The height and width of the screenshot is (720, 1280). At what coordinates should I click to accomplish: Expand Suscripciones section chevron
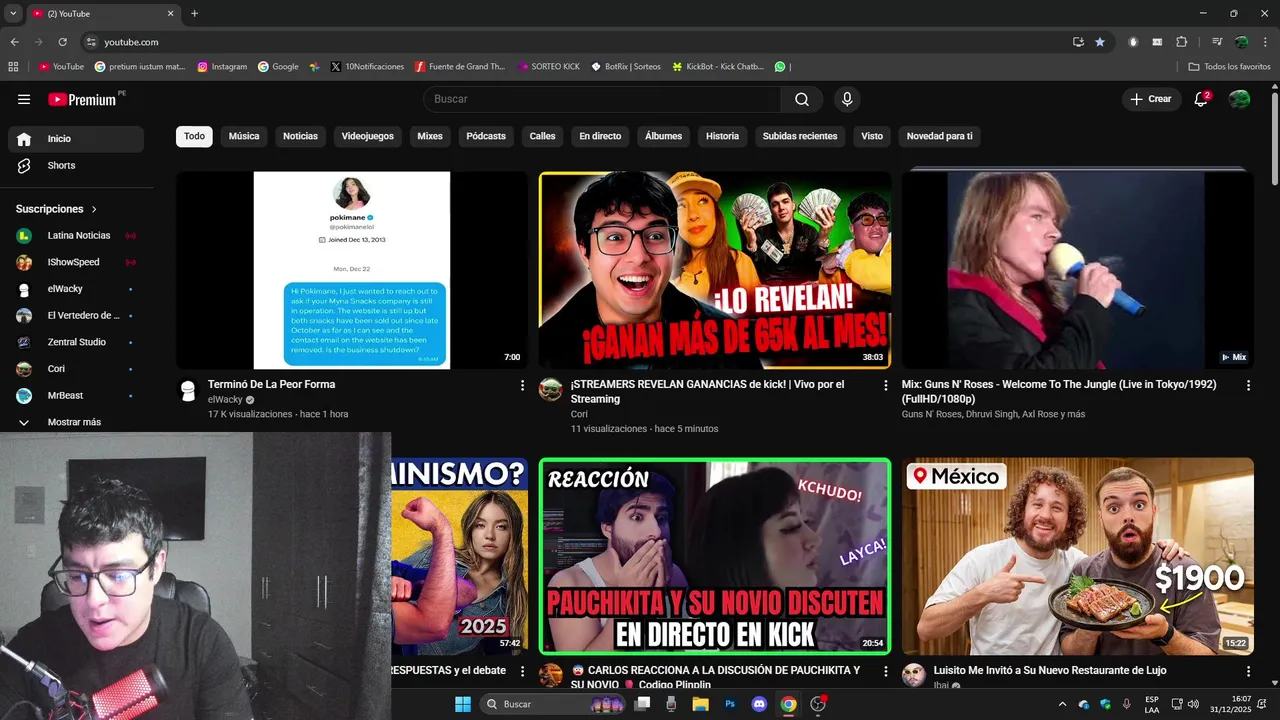(x=94, y=210)
